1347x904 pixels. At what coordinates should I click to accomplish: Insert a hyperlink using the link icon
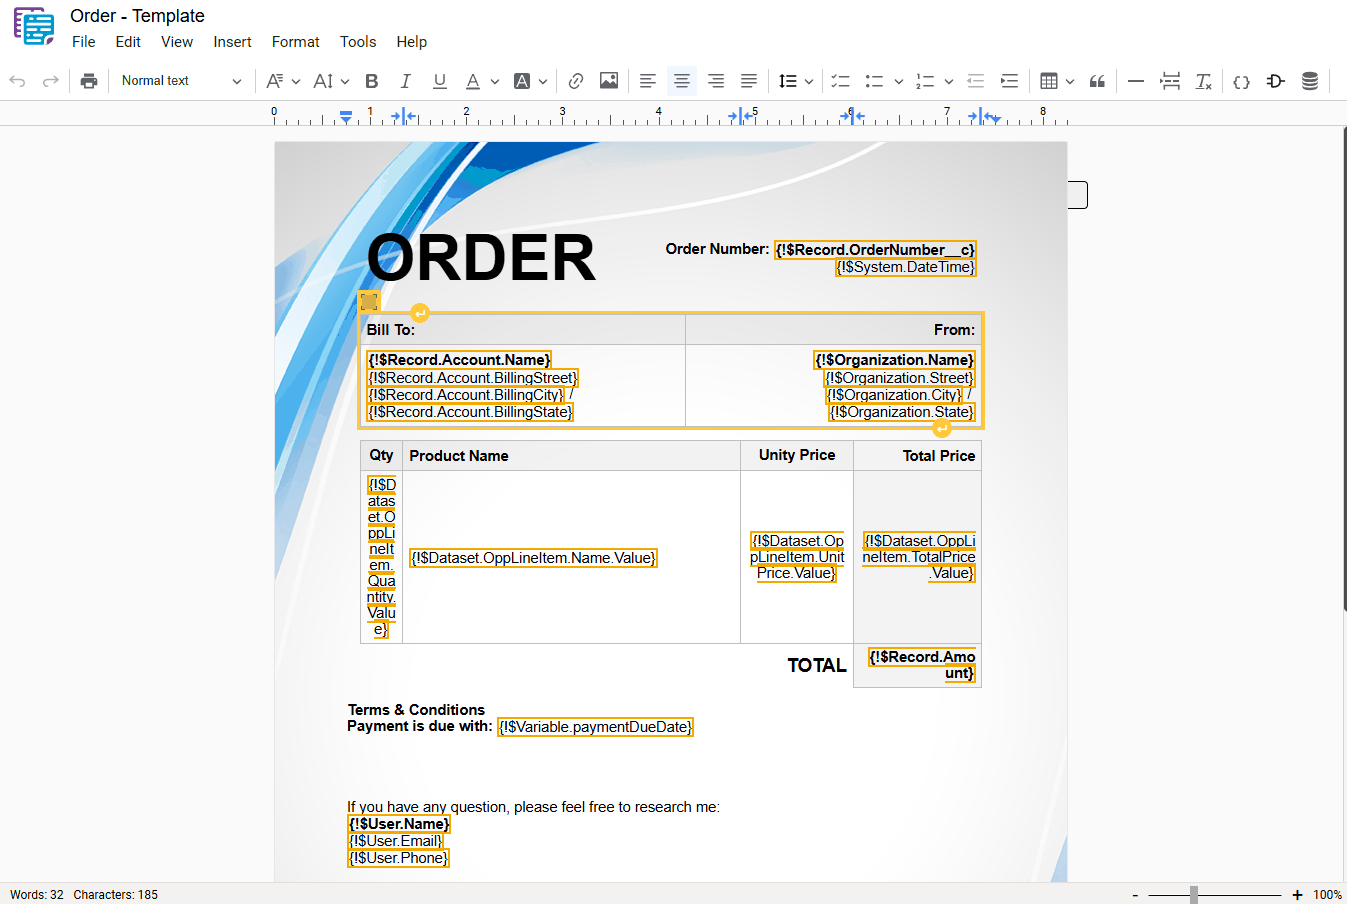[576, 81]
